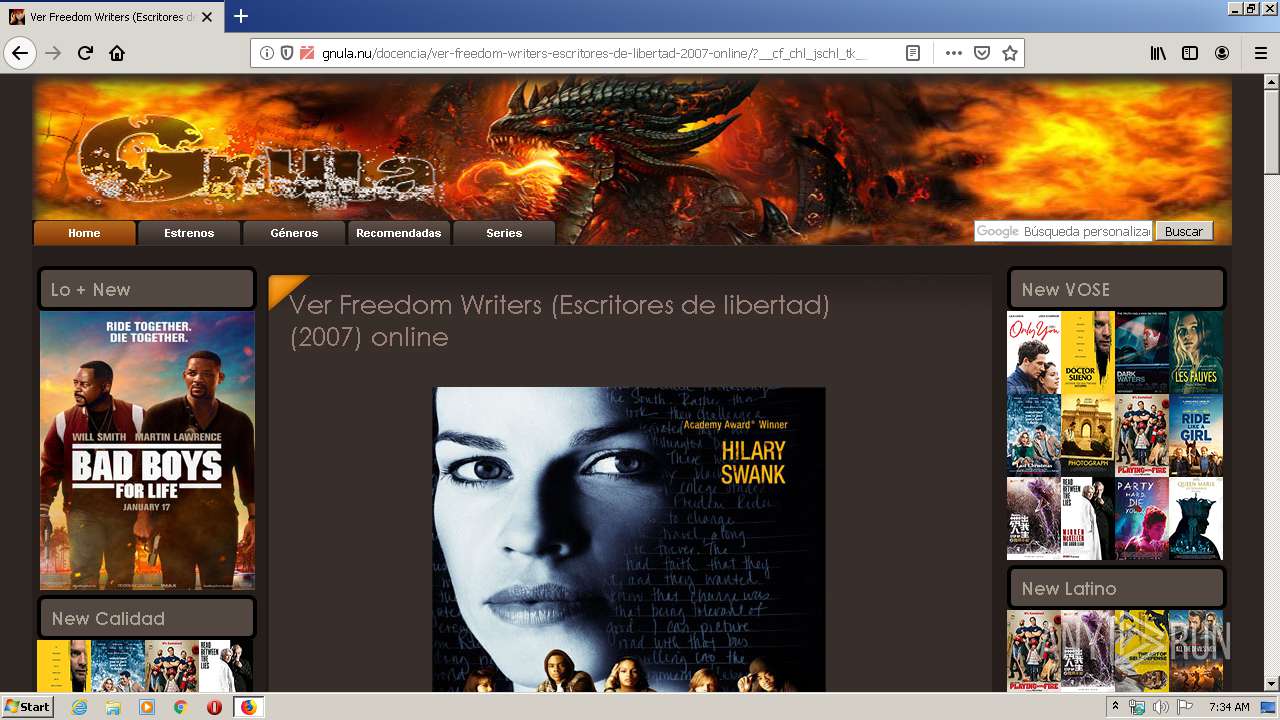Screen dimensions: 1280x720
Task: Click the address bar URL field
Action: 595,53
